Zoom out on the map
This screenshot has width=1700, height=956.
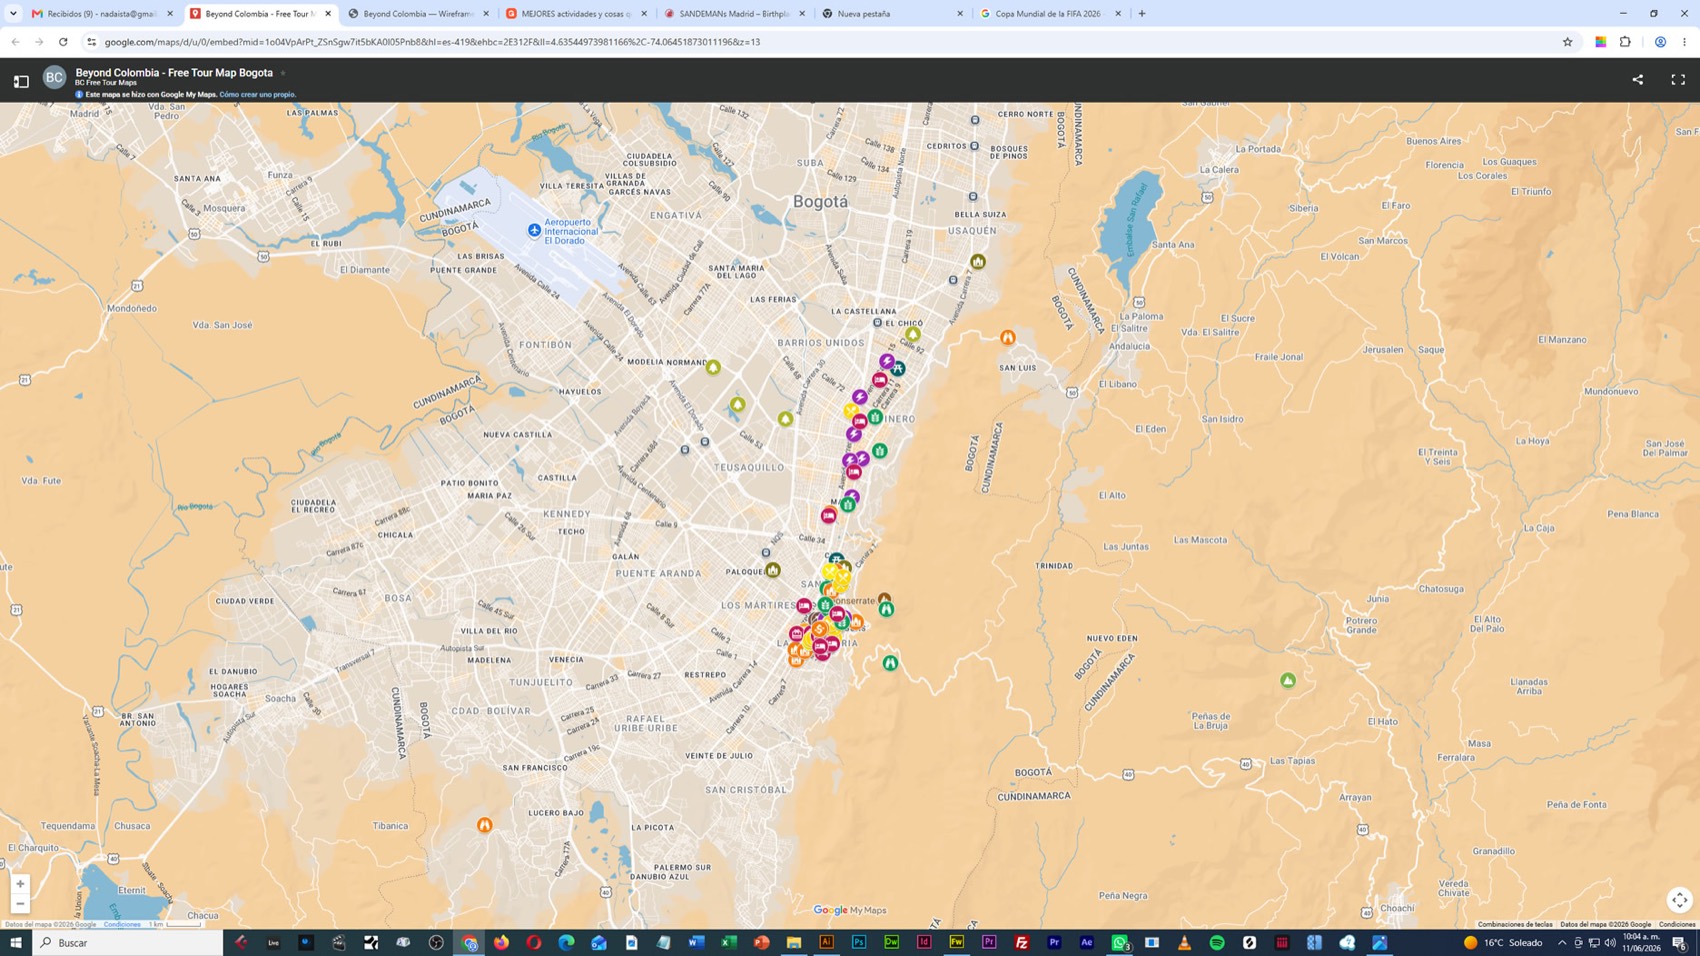point(20,903)
